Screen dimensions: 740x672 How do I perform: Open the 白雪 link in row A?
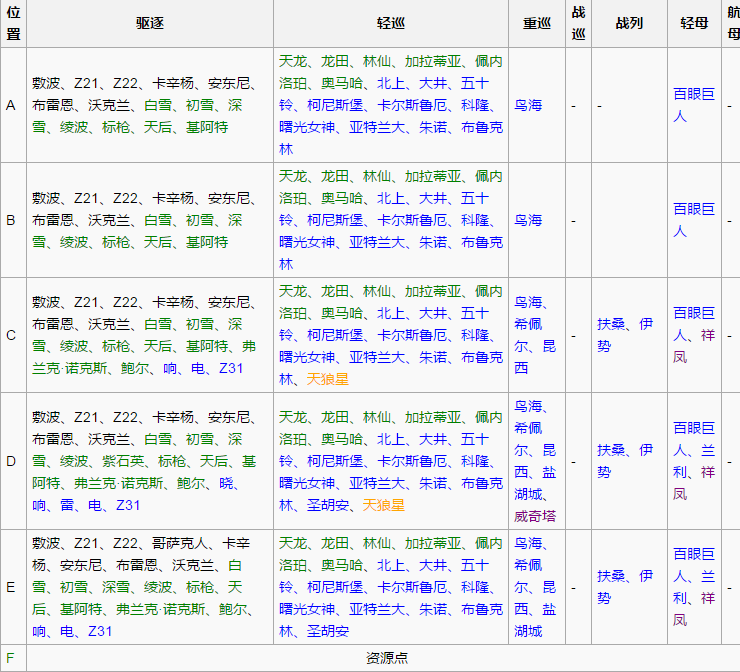pos(158,105)
